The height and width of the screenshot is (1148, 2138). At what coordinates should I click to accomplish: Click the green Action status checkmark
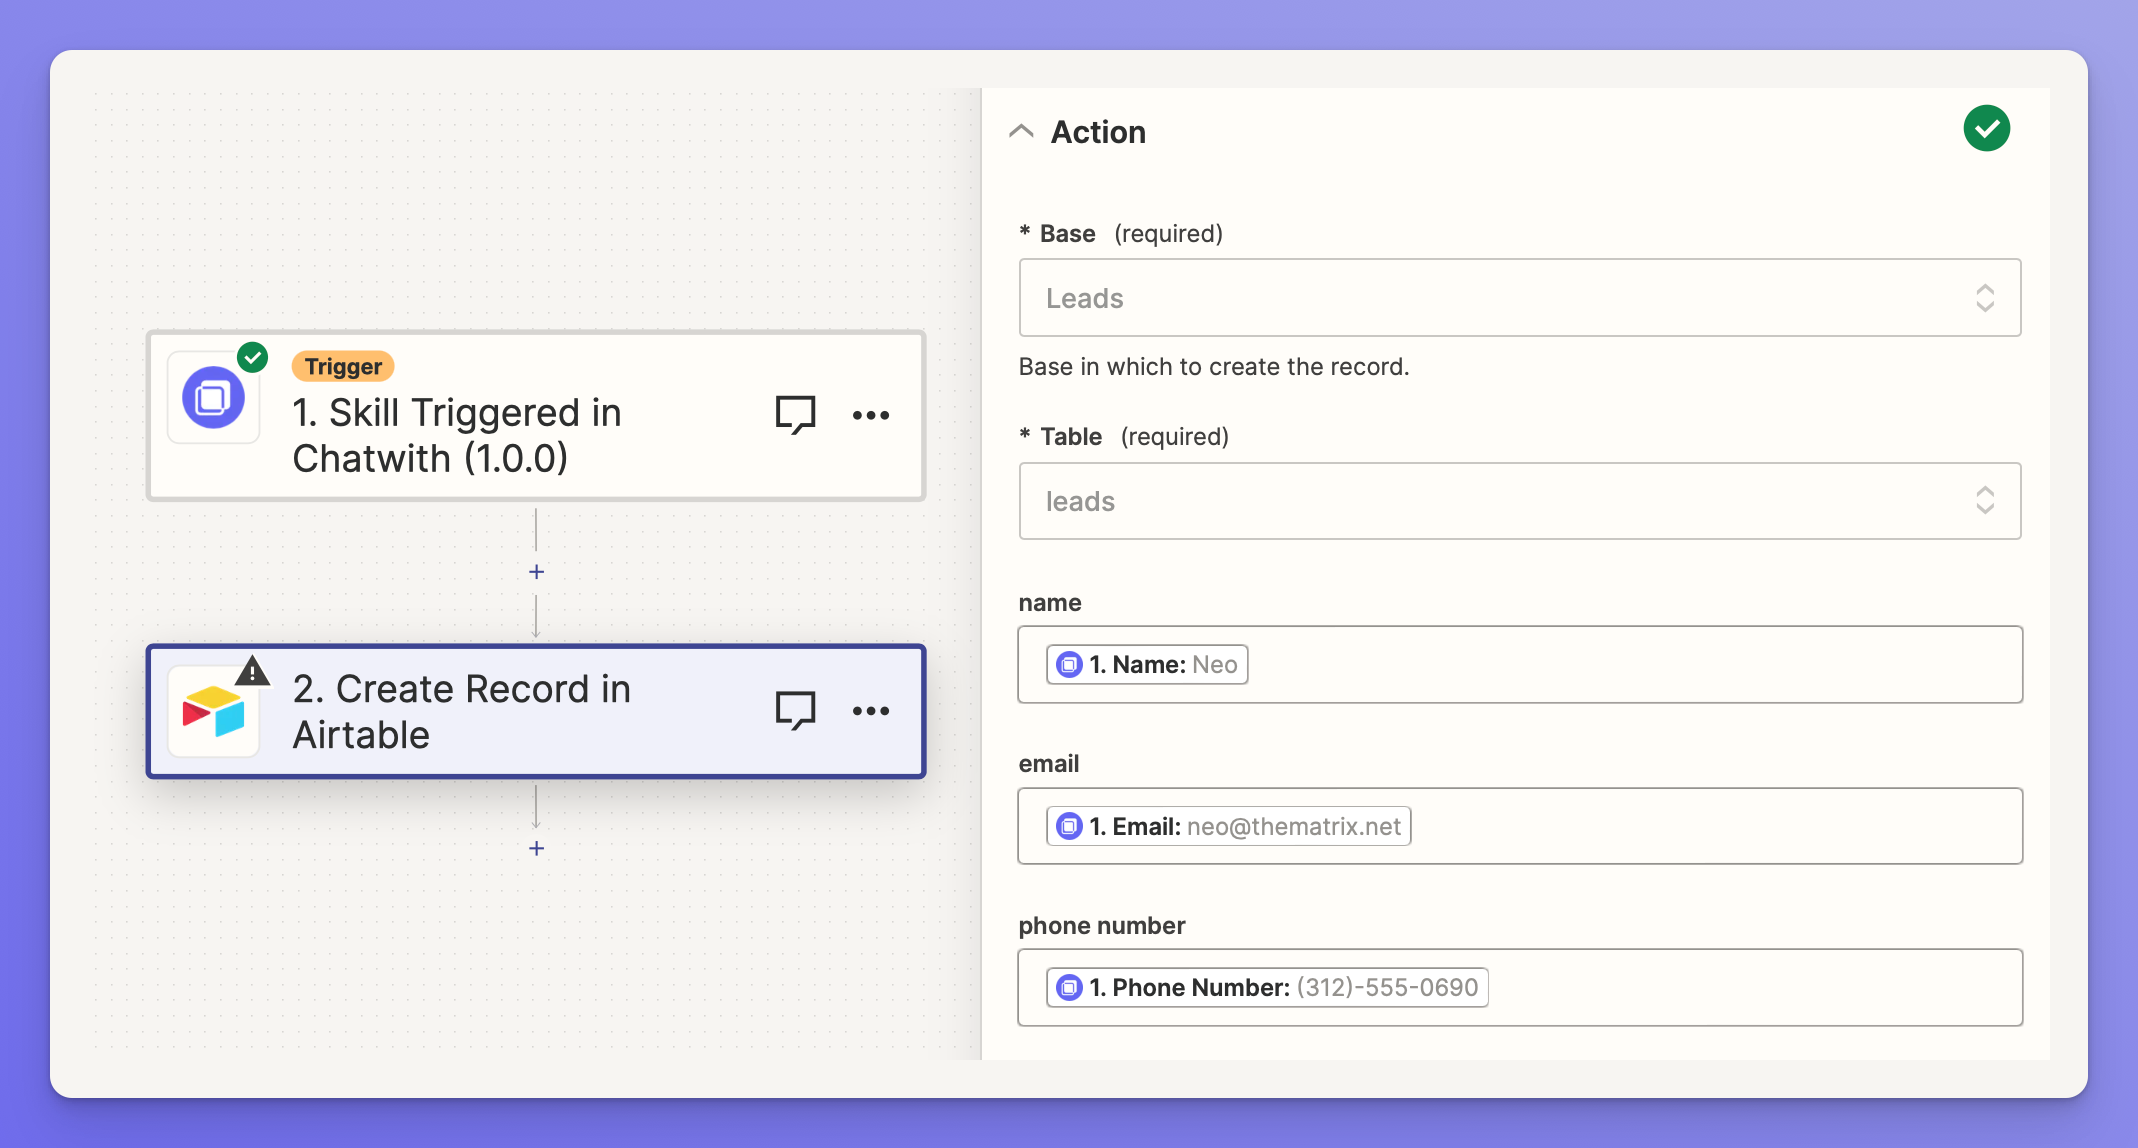[1986, 129]
